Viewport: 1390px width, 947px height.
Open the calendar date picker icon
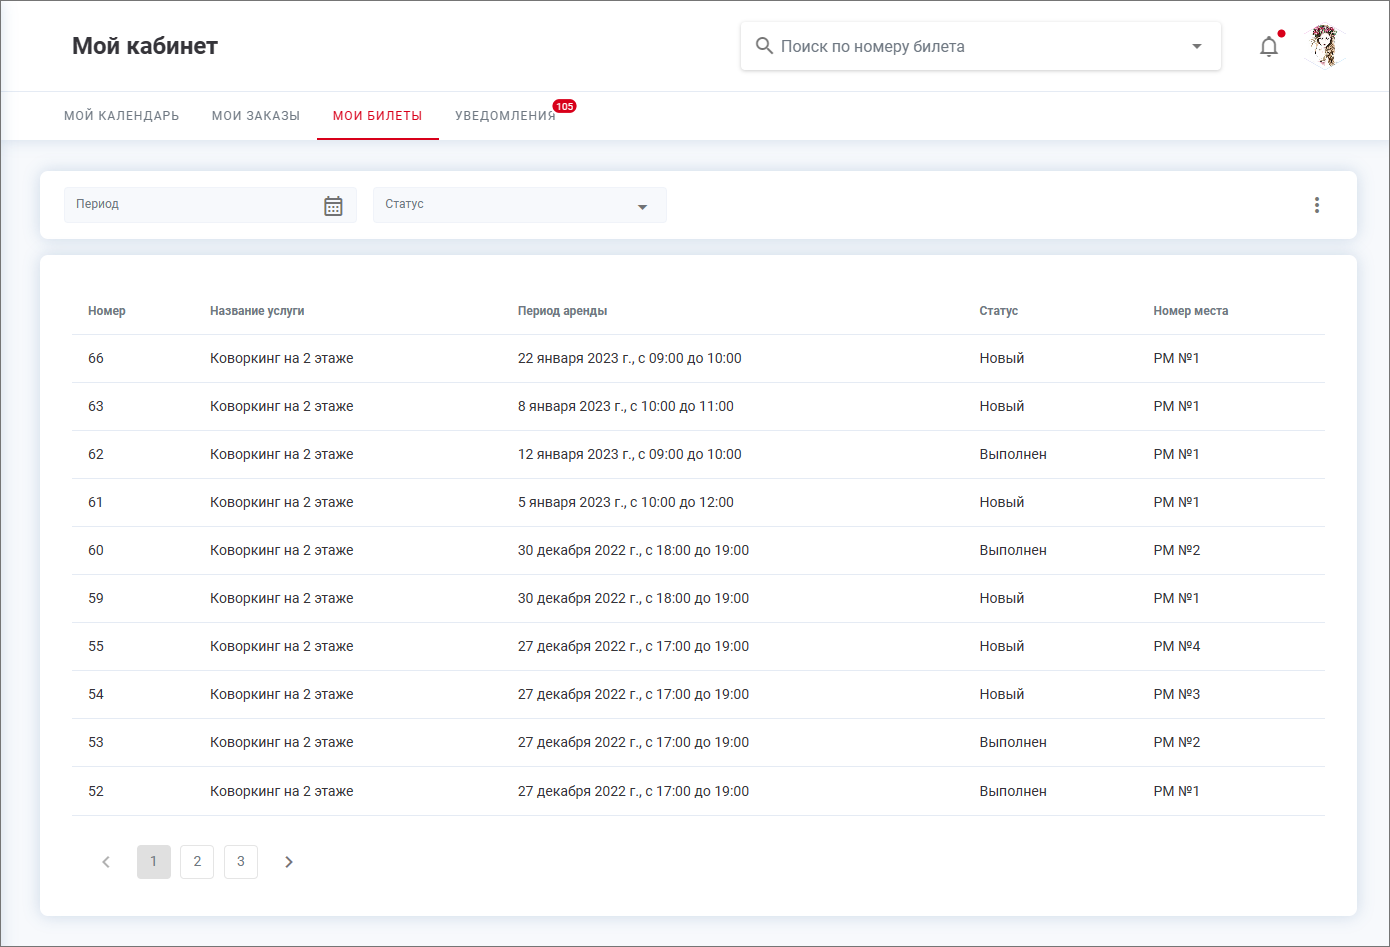[333, 205]
